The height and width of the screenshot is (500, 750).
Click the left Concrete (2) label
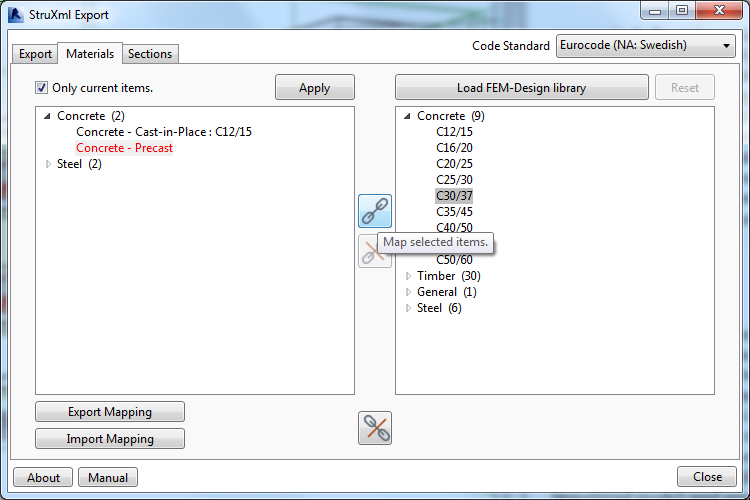coord(90,116)
